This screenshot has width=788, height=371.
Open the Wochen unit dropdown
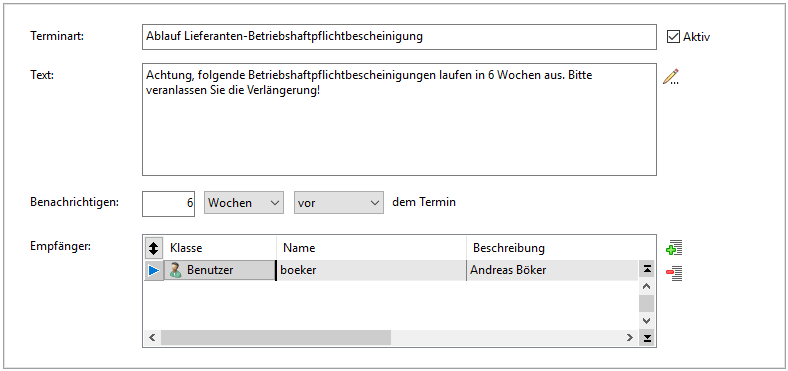244,203
